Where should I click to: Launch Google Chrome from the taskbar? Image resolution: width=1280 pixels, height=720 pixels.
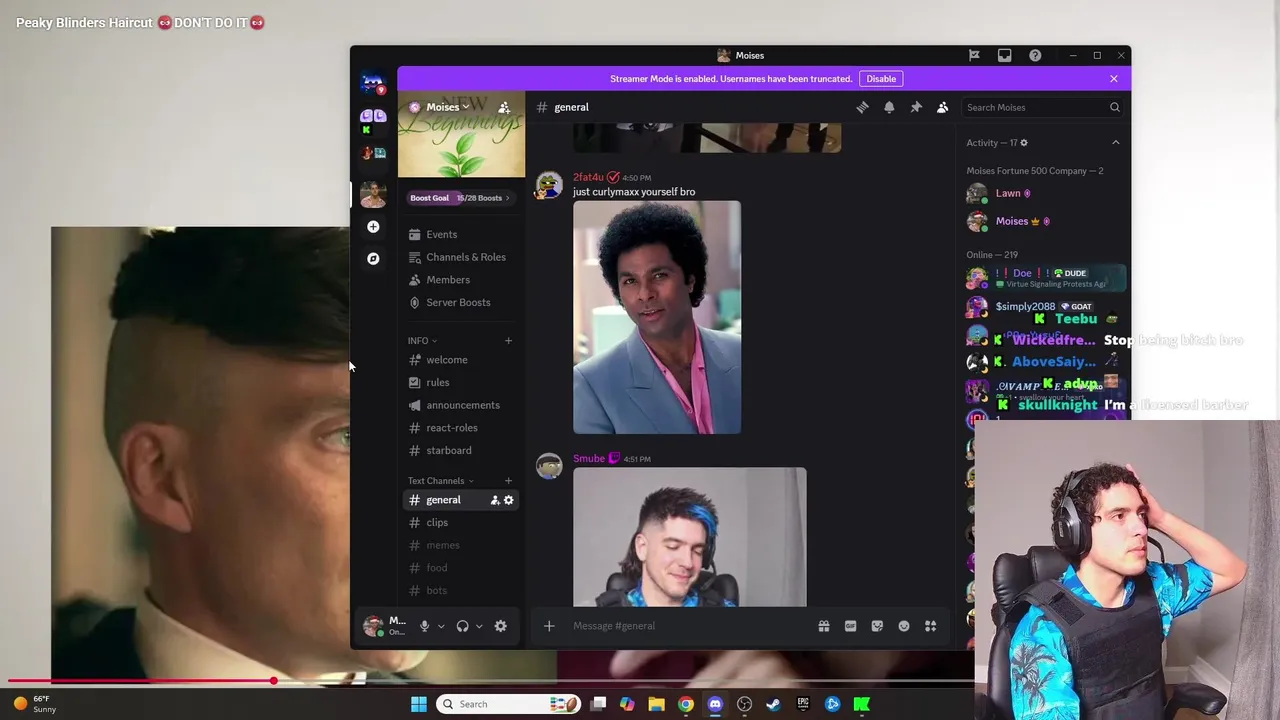686,704
